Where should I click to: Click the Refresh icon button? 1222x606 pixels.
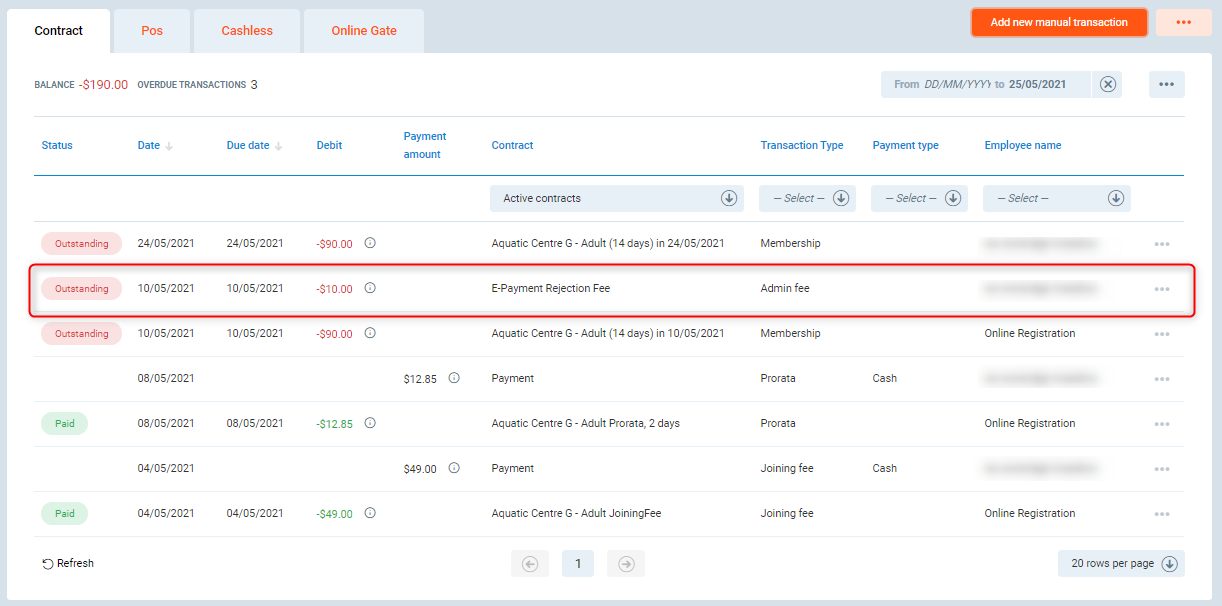48,564
